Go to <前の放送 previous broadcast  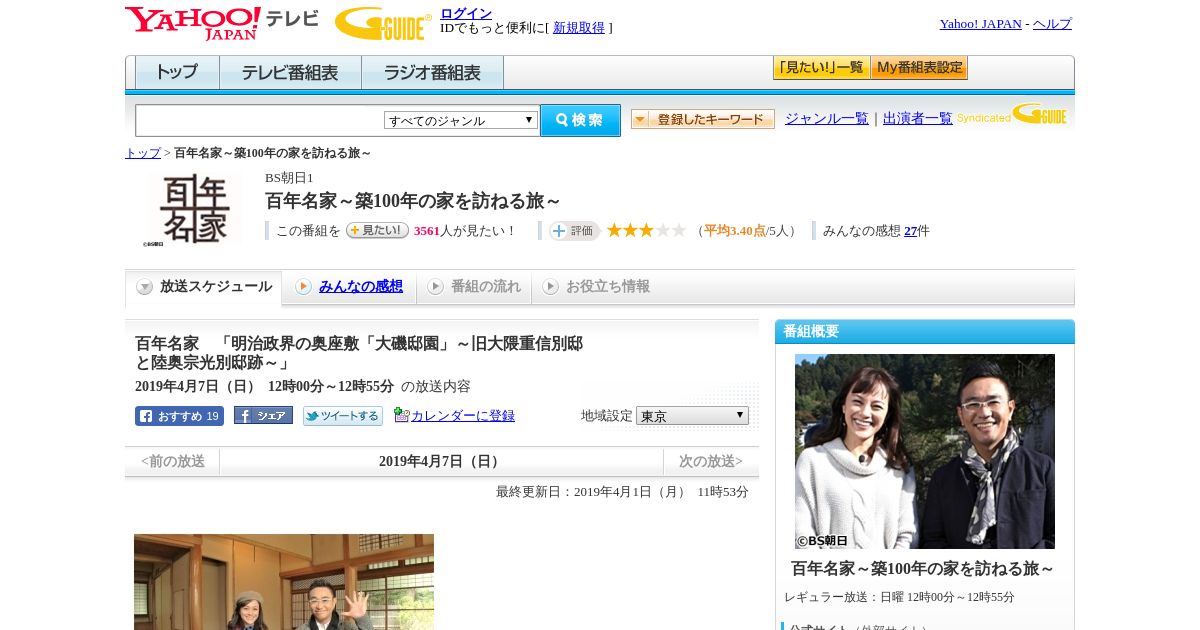click(173, 461)
